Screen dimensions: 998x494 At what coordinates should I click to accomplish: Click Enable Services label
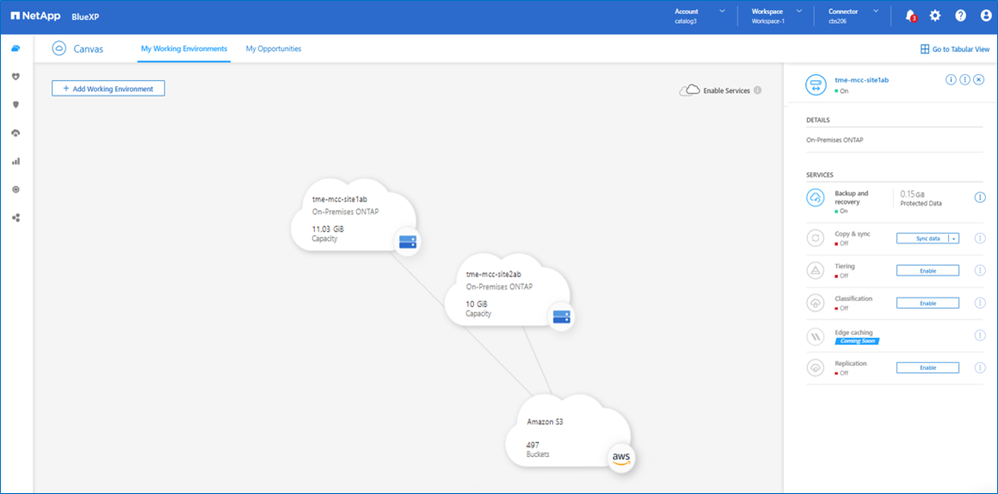point(726,91)
